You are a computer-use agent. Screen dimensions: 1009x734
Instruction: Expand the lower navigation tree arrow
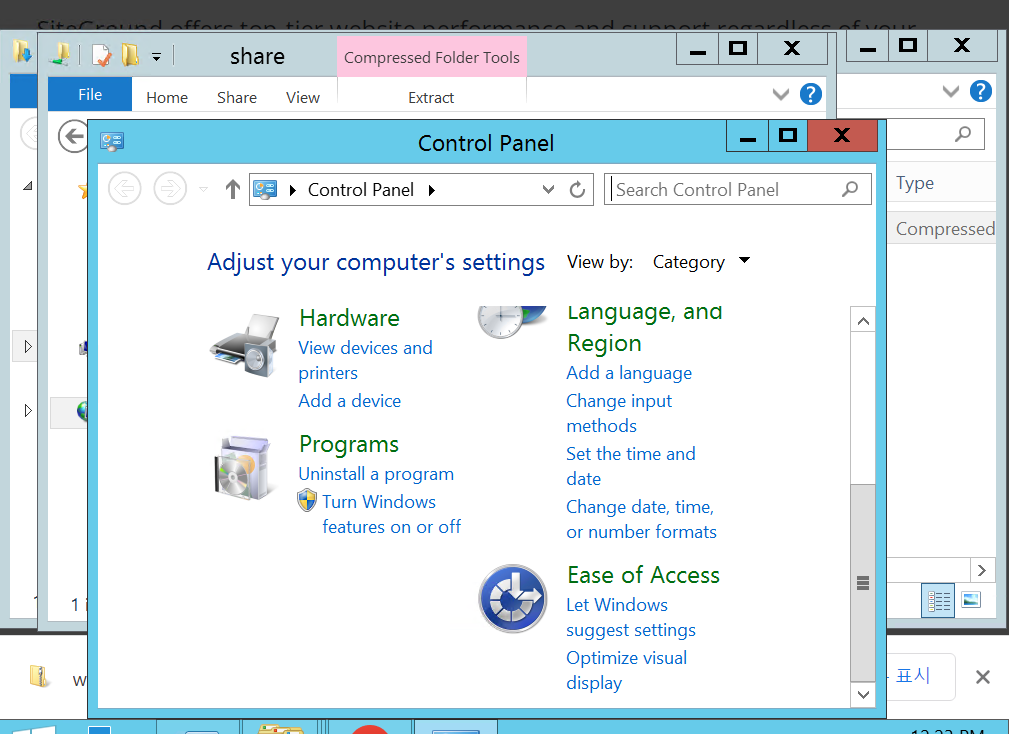click(28, 410)
